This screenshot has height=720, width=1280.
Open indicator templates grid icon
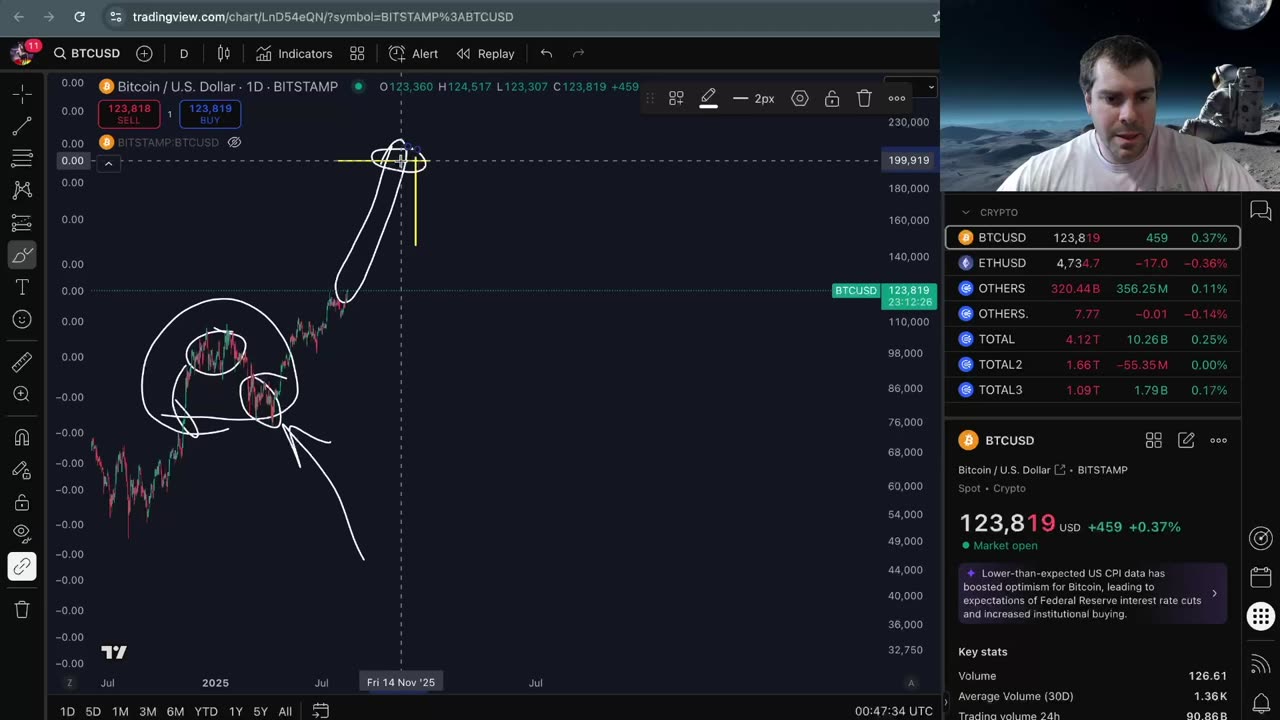pos(357,53)
